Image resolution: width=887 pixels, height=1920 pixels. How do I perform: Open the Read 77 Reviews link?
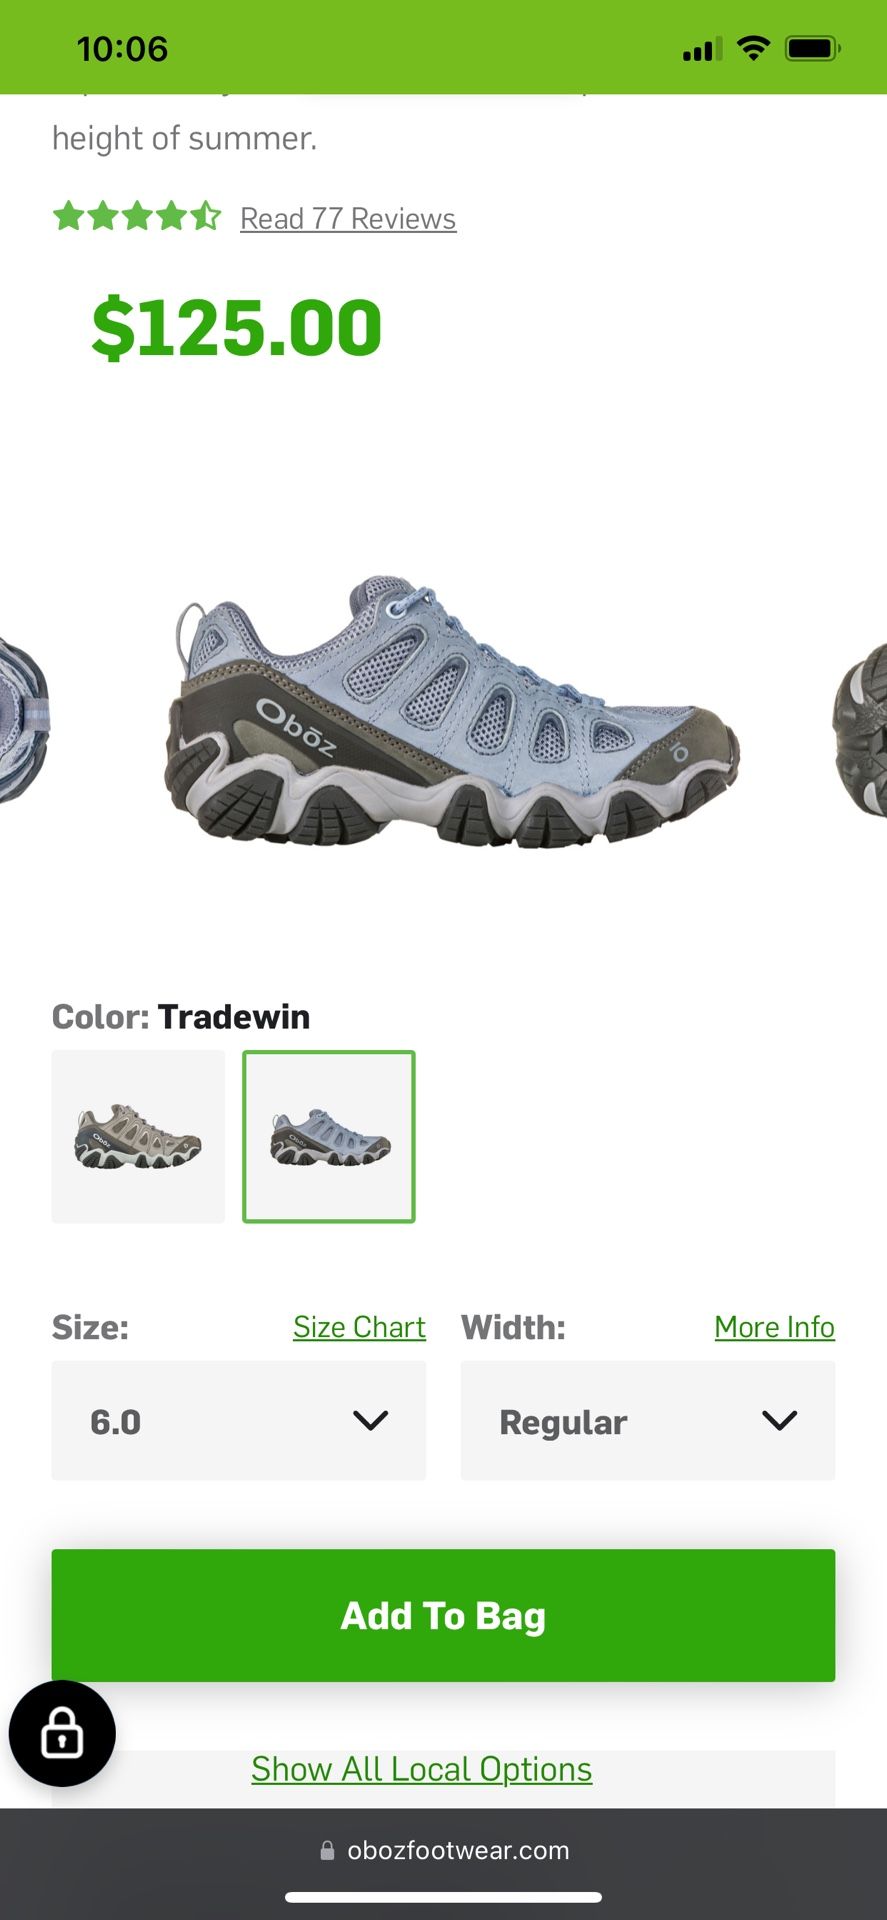click(x=348, y=218)
